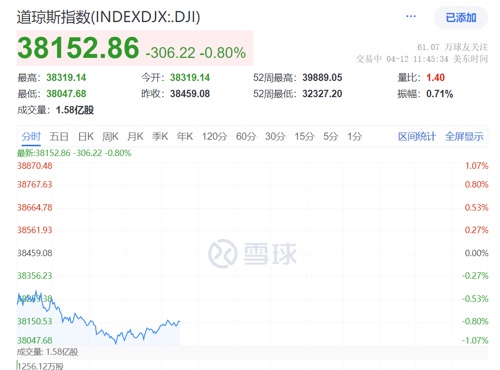Switch to the 日K chart tab
This screenshot has width=500, height=370.
(x=86, y=136)
